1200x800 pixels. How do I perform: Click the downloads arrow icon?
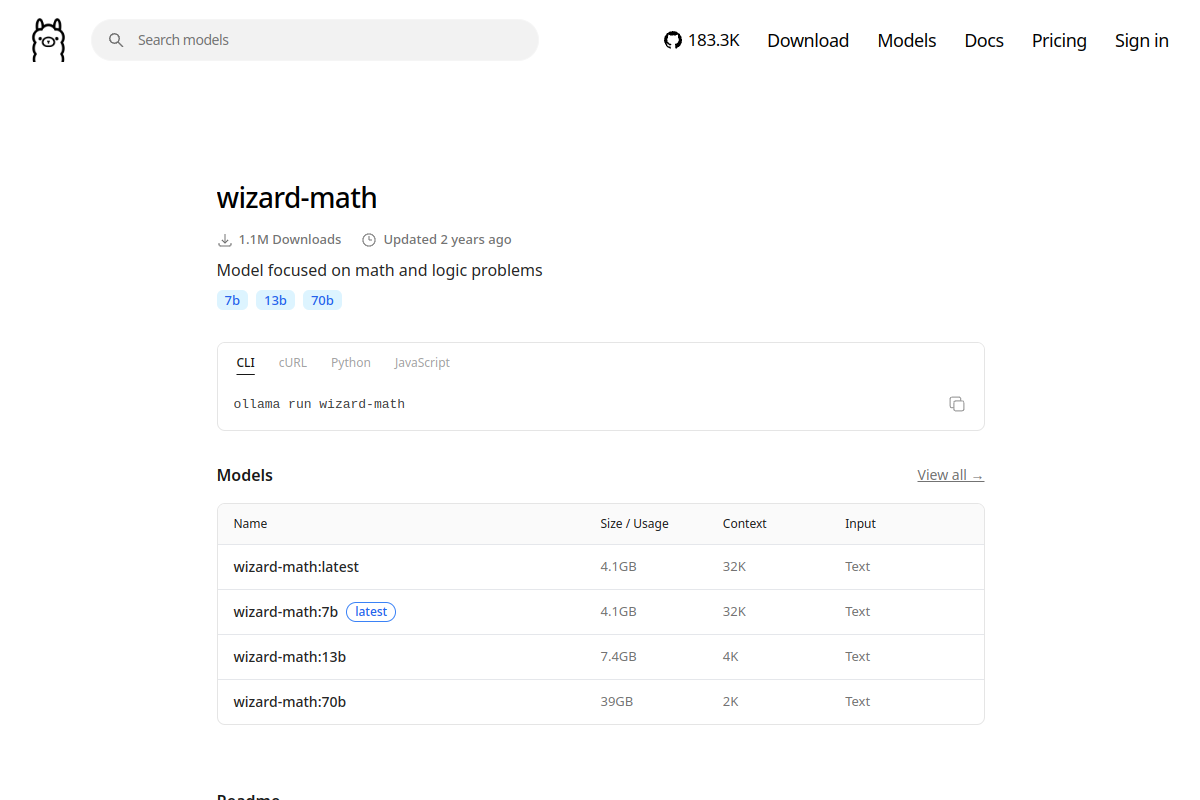click(x=225, y=240)
